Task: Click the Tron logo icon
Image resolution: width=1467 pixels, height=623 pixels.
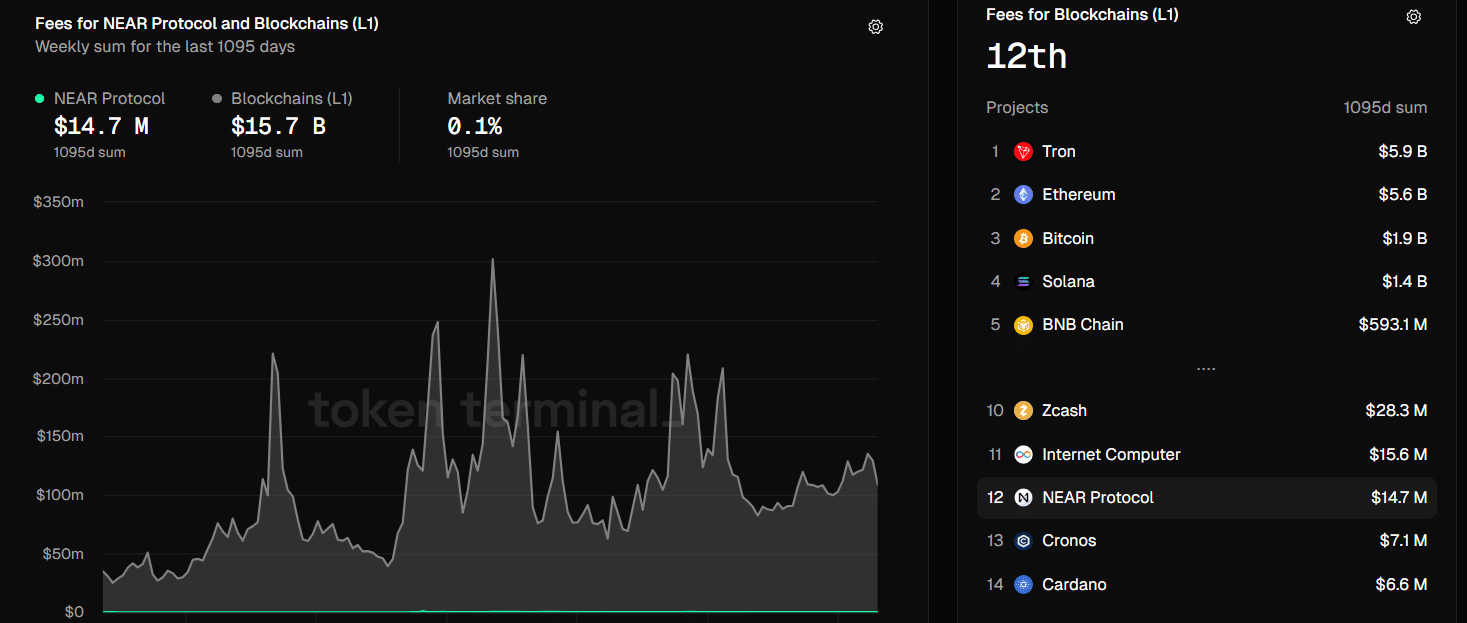Action: [x=1023, y=152]
